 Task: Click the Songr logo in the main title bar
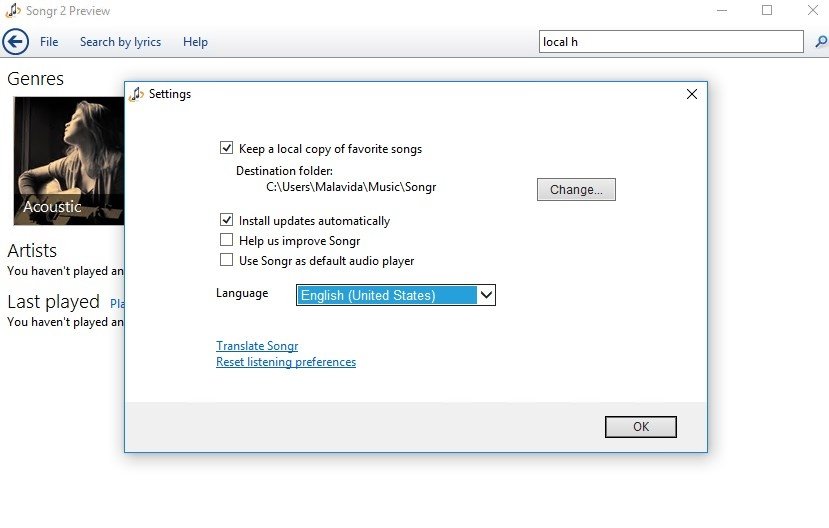click(x=13, y=10)
